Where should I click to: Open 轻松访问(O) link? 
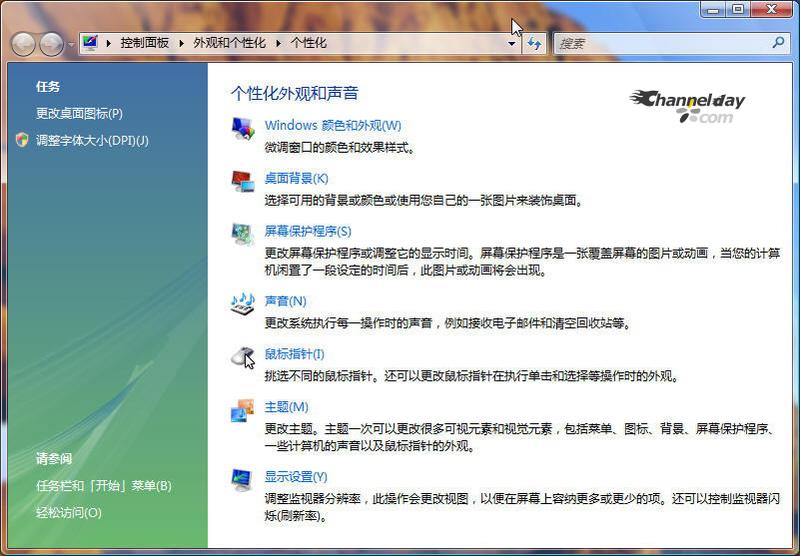(68, 513)
